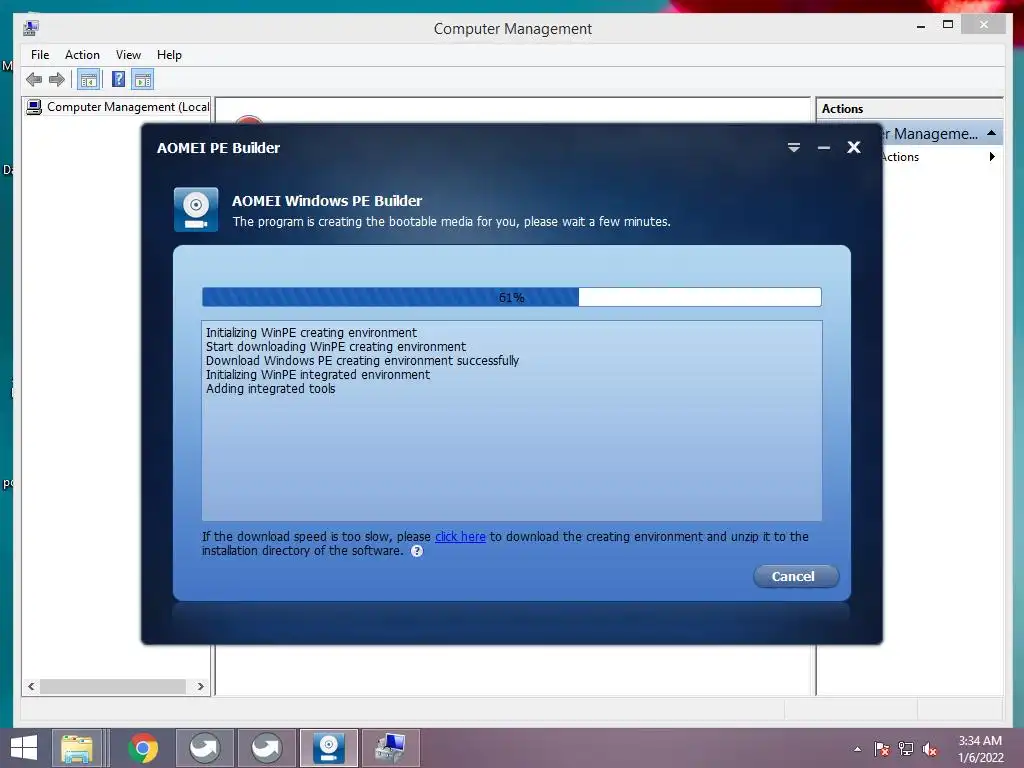Click the Forward arrow toolbar icon
The image size is (1024, 768).
point(57,80)
